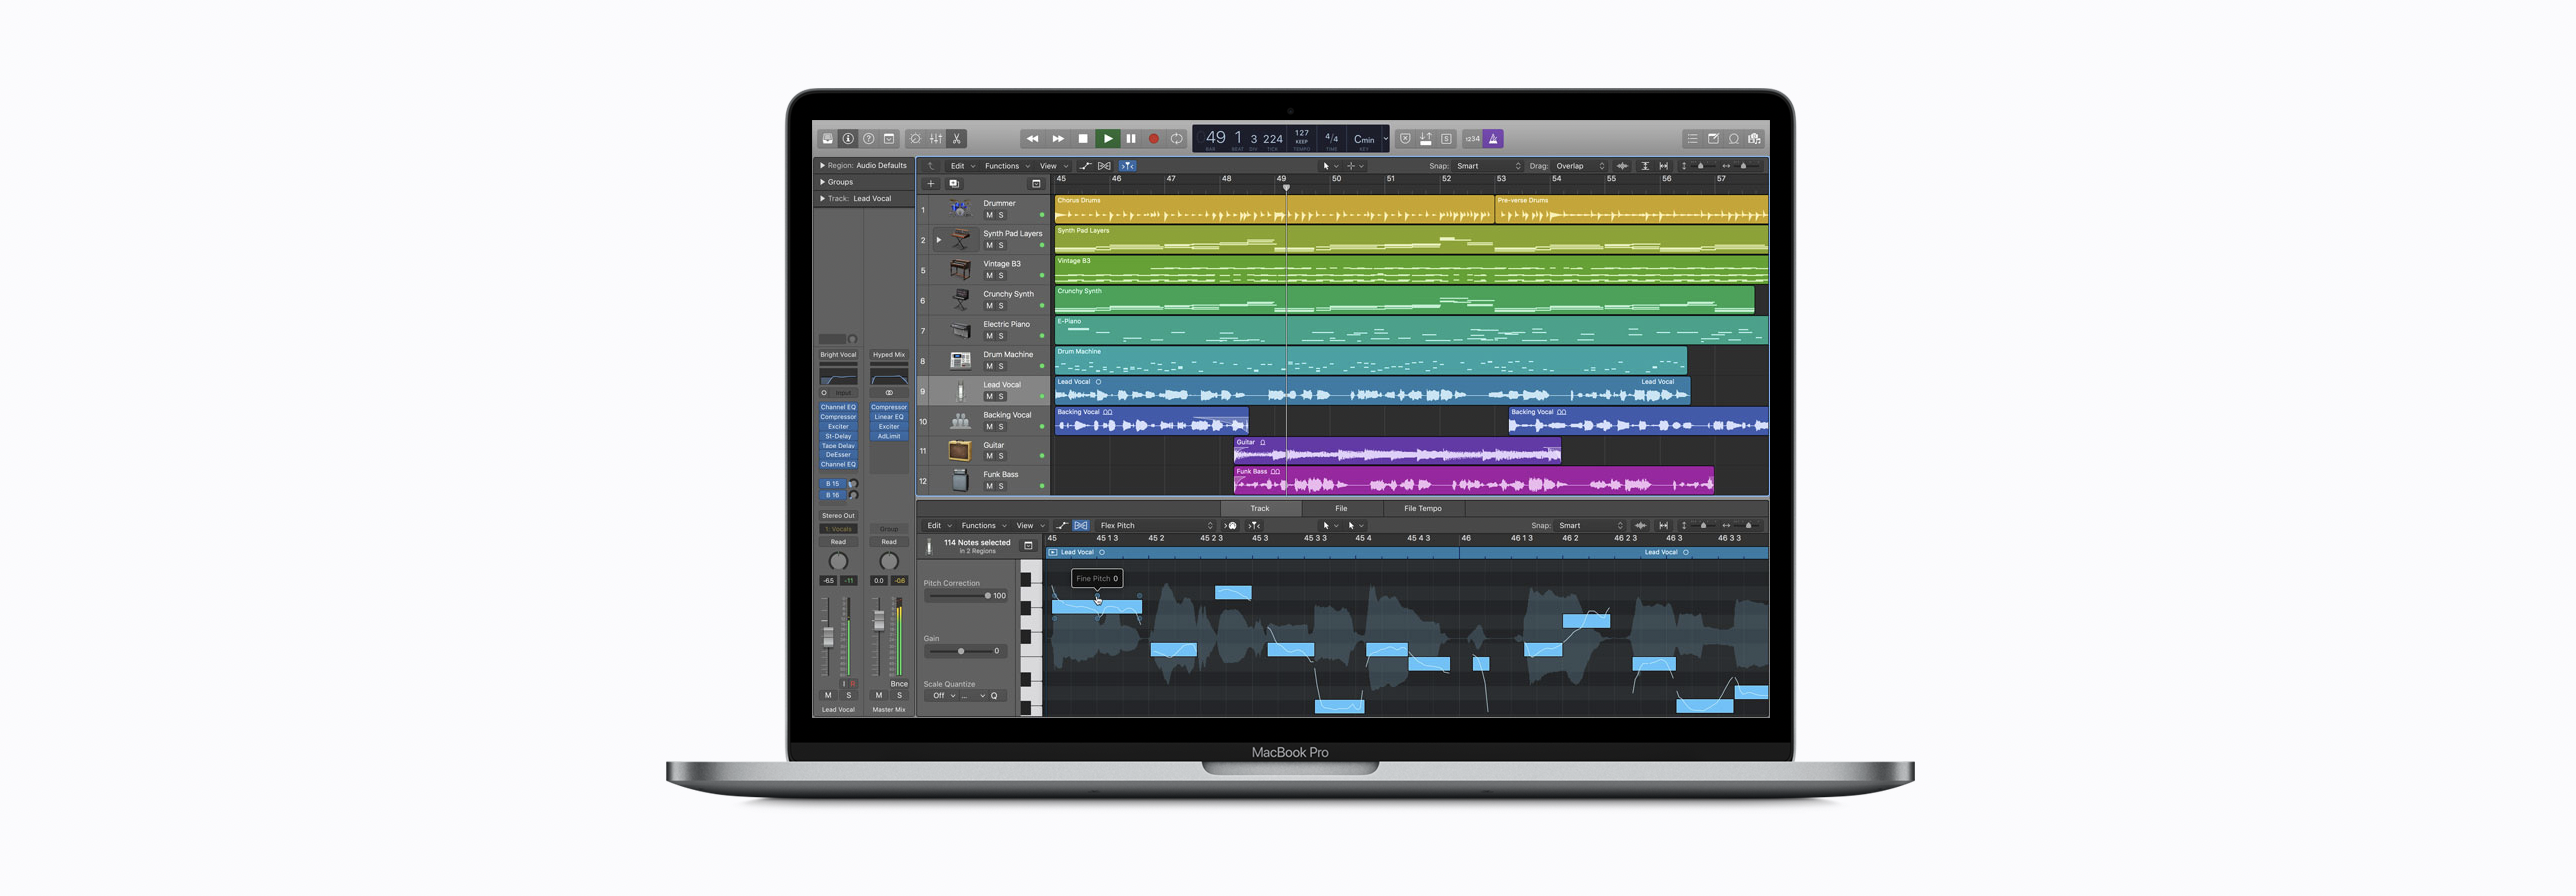Image resolution: width=2576 pixels, height=896 pixels.
Task: Open the Functions menu in the tracks area
Action: tap(1002, 166)
